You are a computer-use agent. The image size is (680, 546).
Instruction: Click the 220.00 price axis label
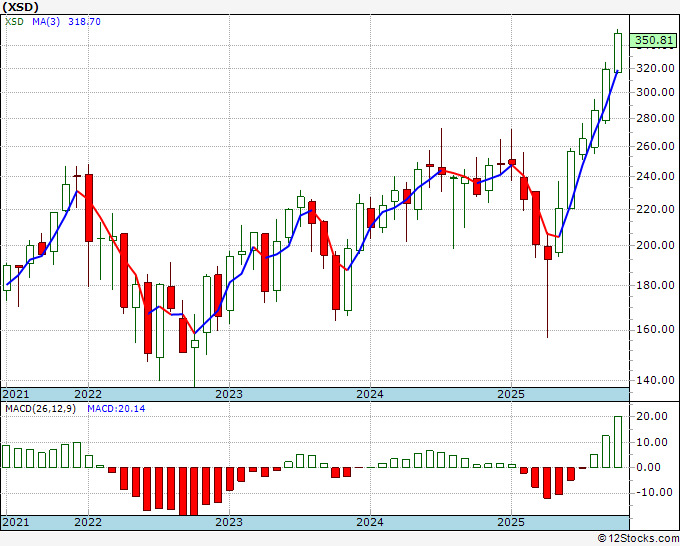click(x=655, y=209)
